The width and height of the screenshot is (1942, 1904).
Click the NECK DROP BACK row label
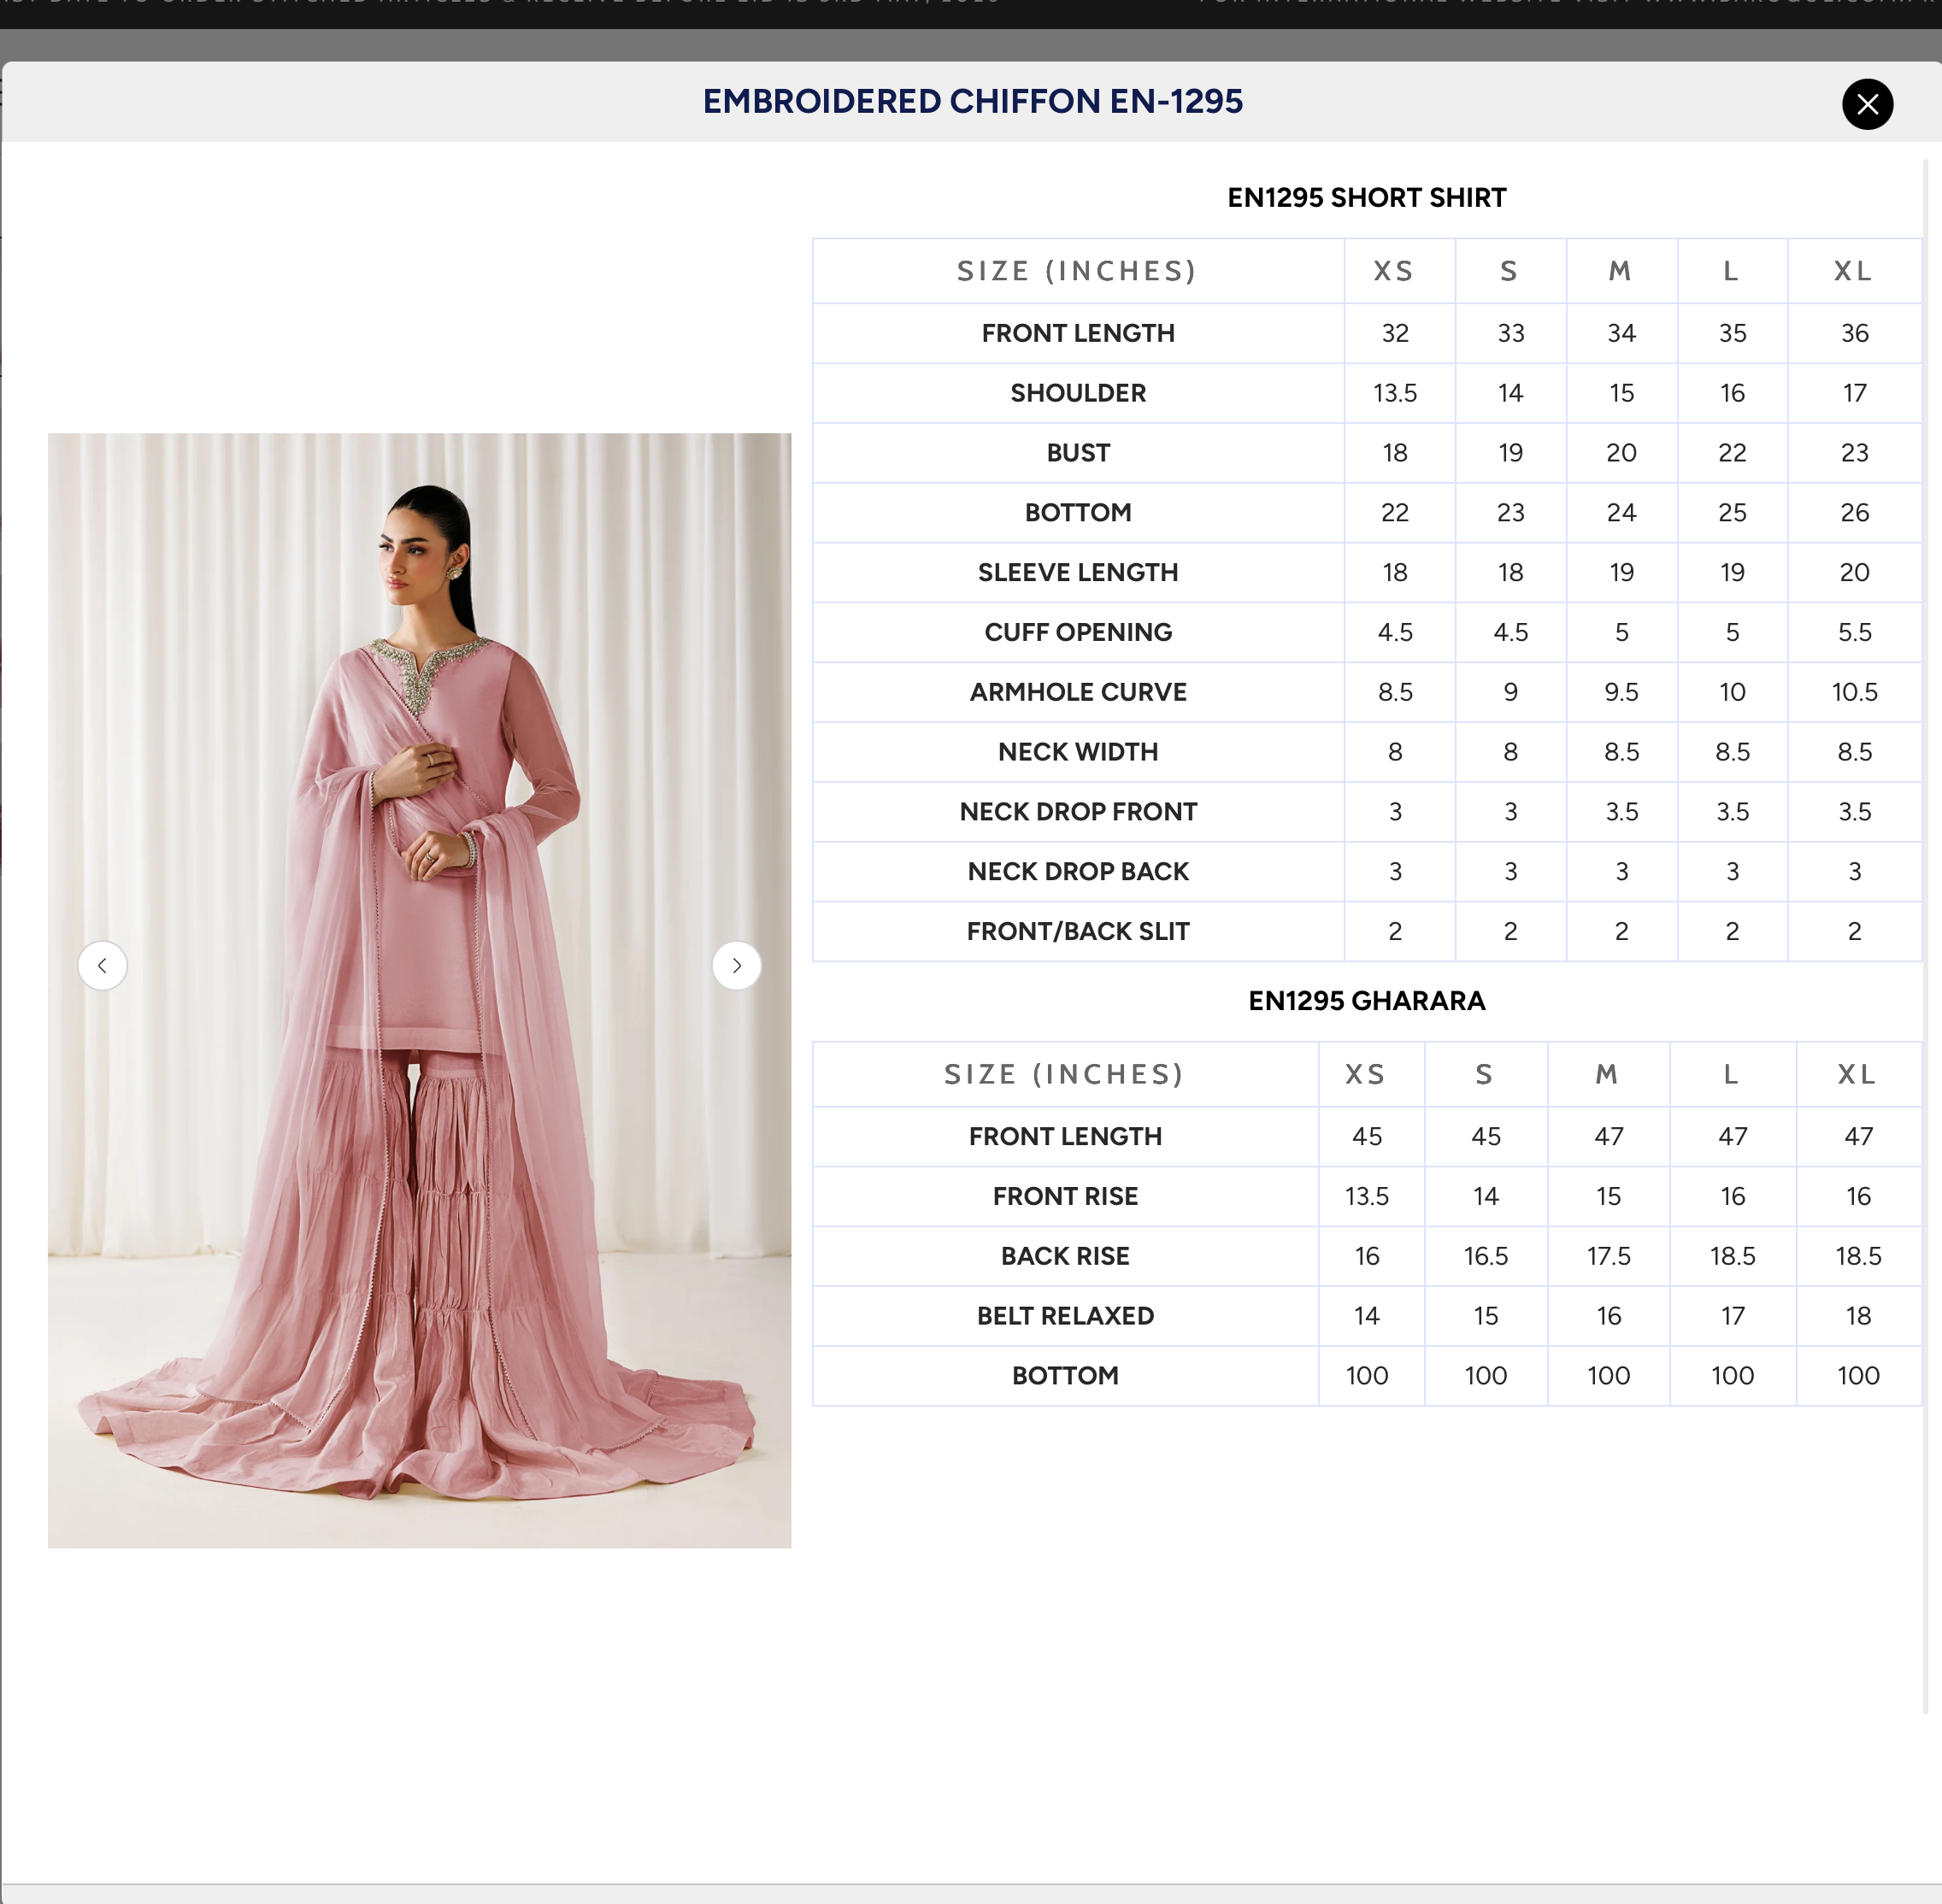point(1078,872)
